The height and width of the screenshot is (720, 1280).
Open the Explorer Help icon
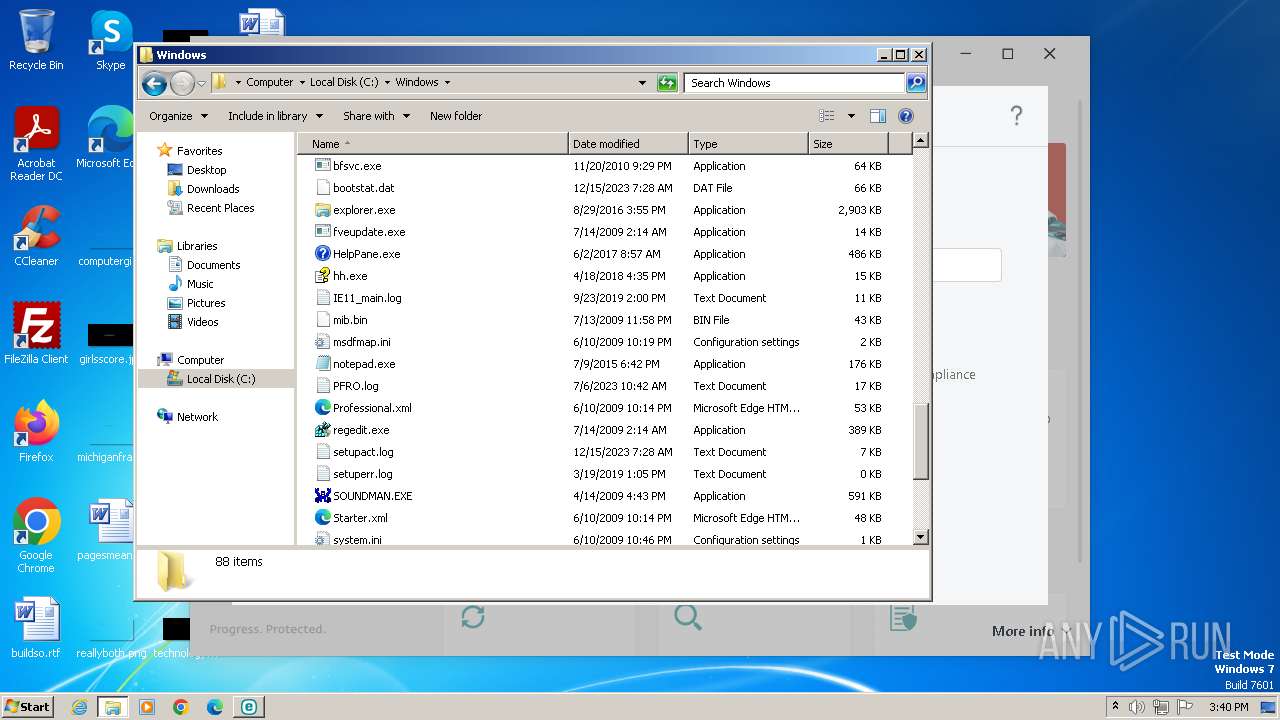tap(906, 116)
